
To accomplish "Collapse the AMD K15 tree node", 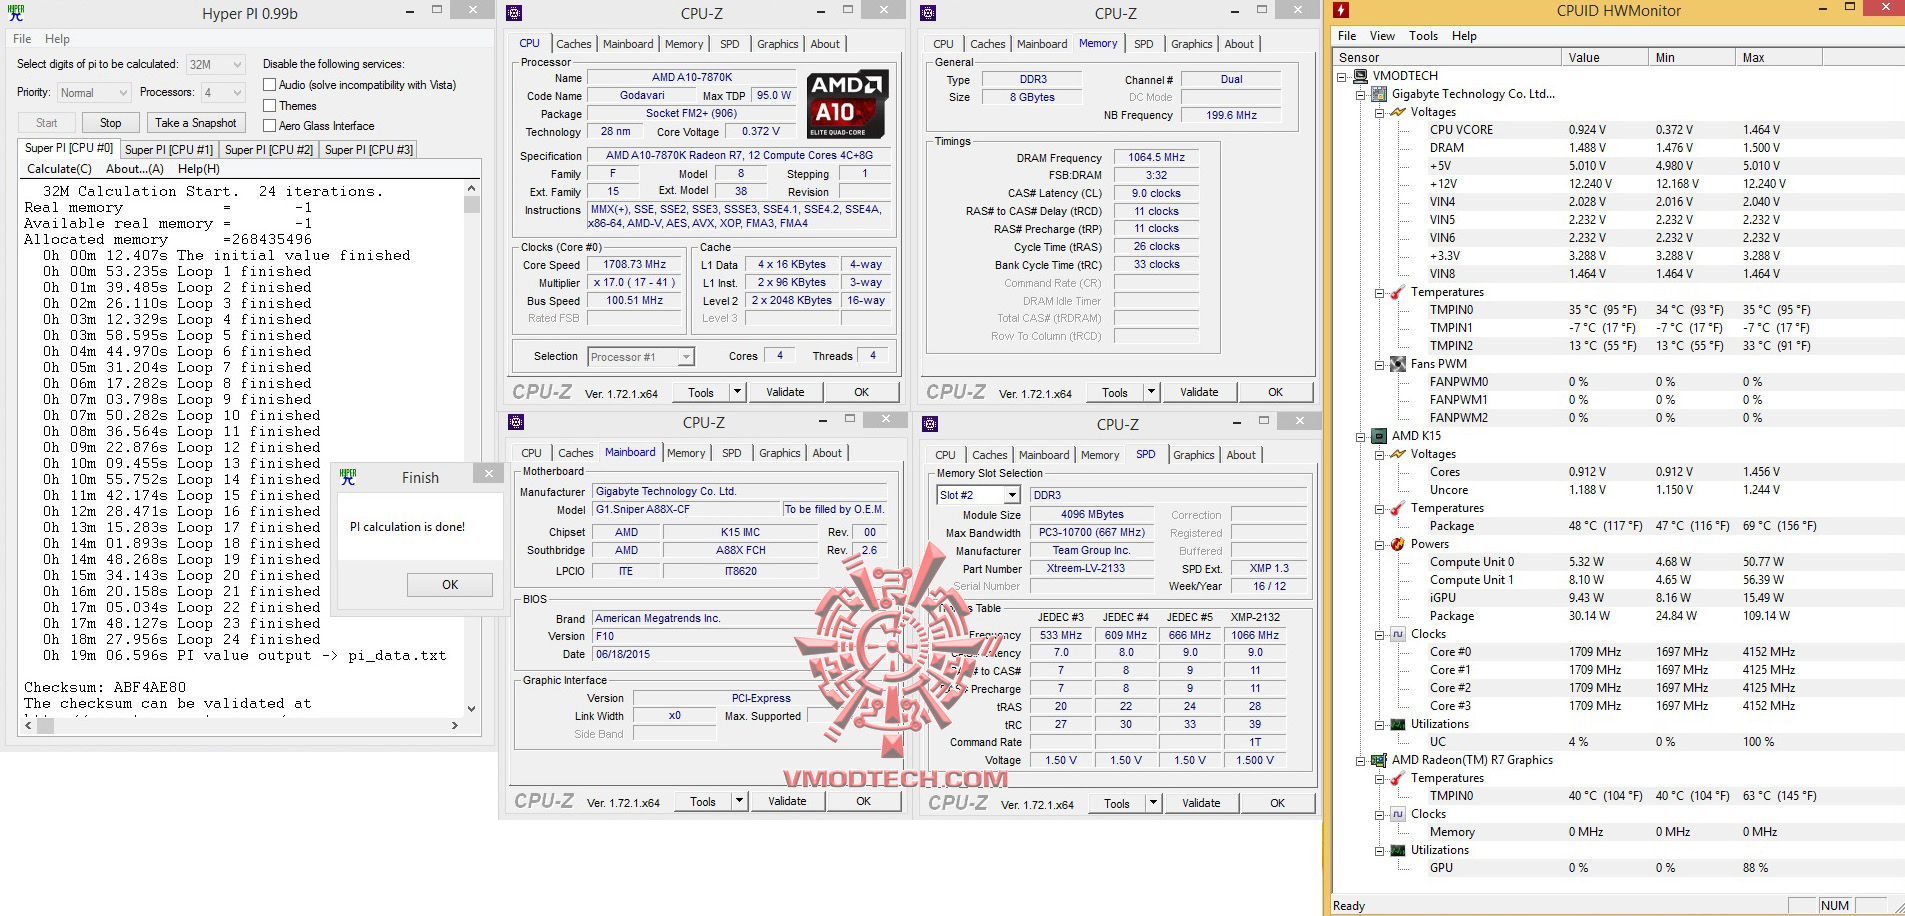I will click(1360, 436).
